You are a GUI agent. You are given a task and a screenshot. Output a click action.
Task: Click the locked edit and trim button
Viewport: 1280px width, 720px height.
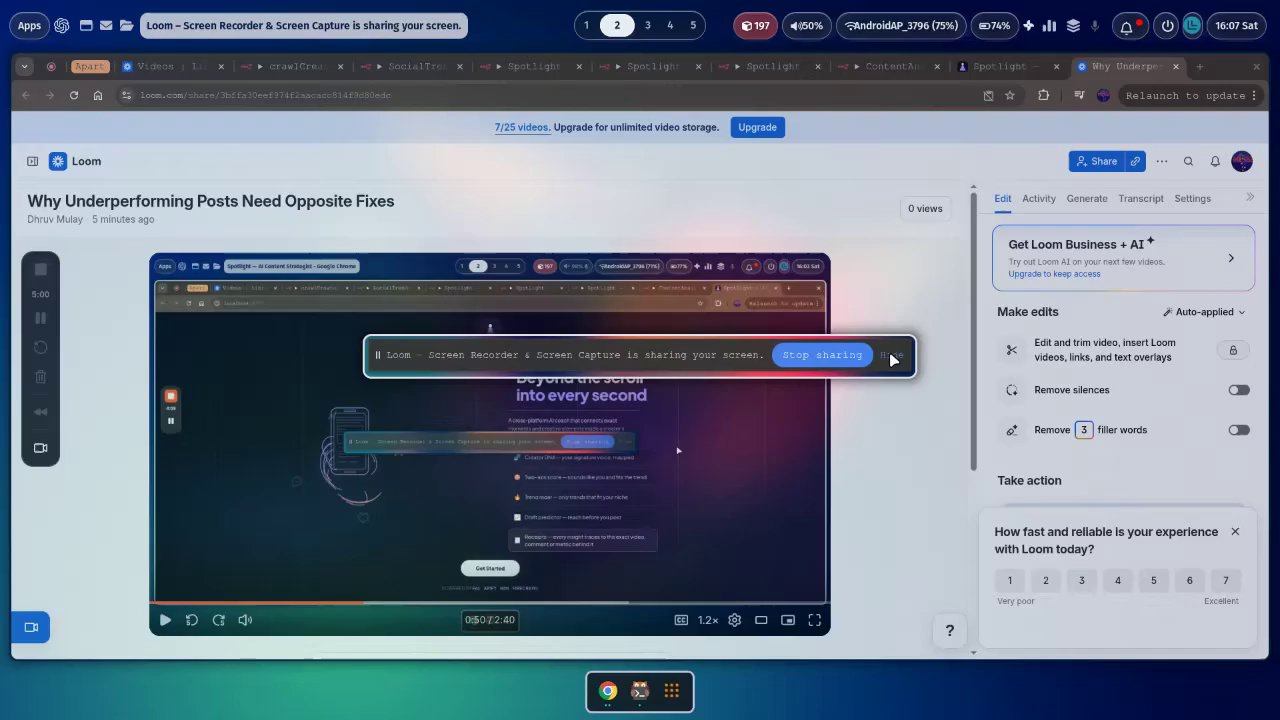click(x=1233, y=350)
